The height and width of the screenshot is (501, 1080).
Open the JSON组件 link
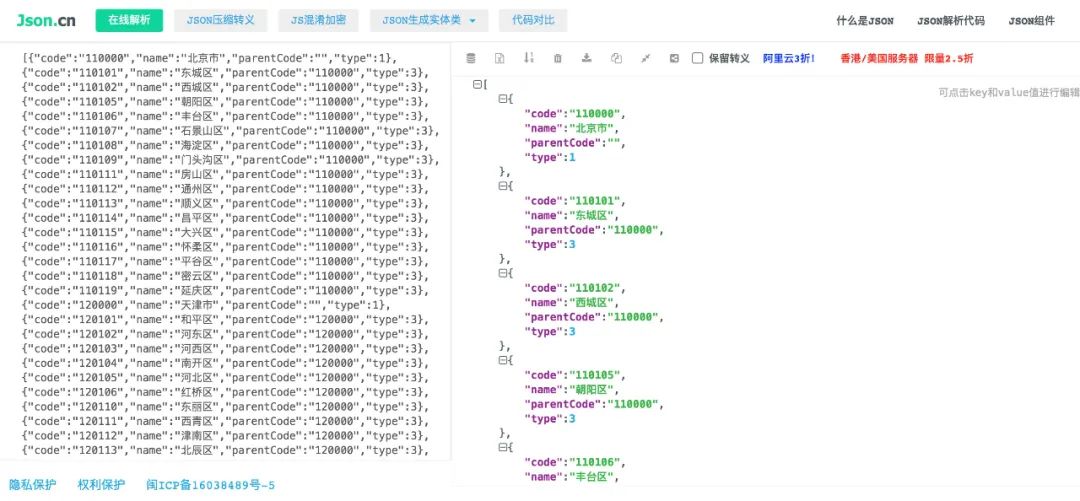1031,21
